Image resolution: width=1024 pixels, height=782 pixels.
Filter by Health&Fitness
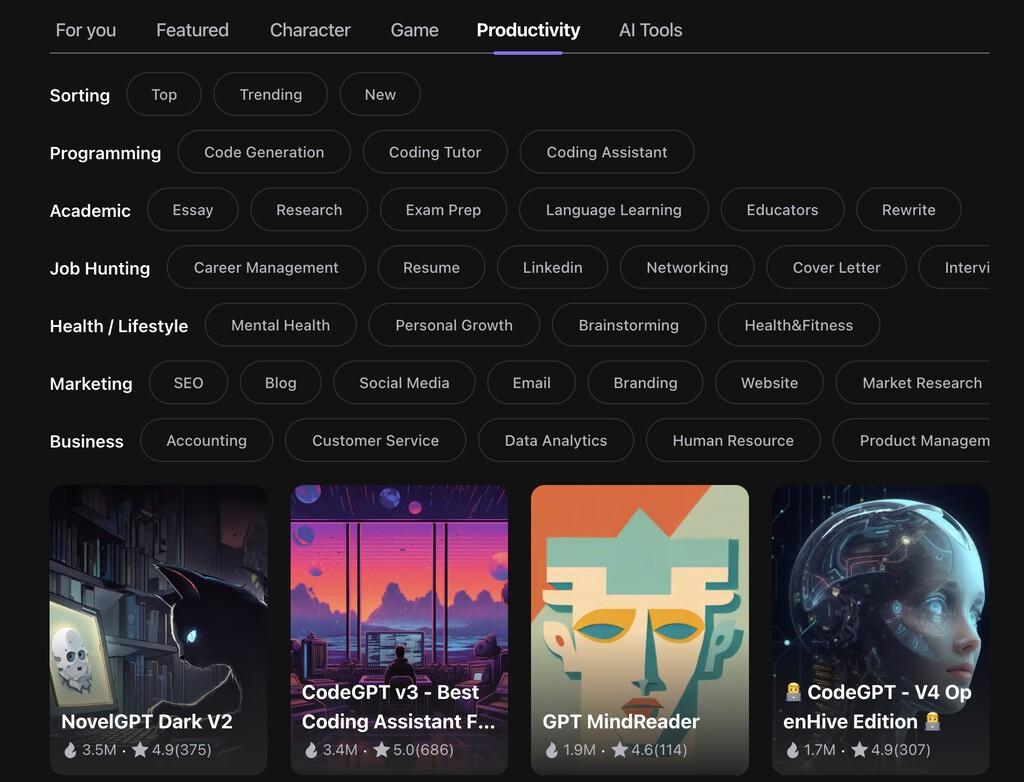pyautogui.click(x=799, y=325)
